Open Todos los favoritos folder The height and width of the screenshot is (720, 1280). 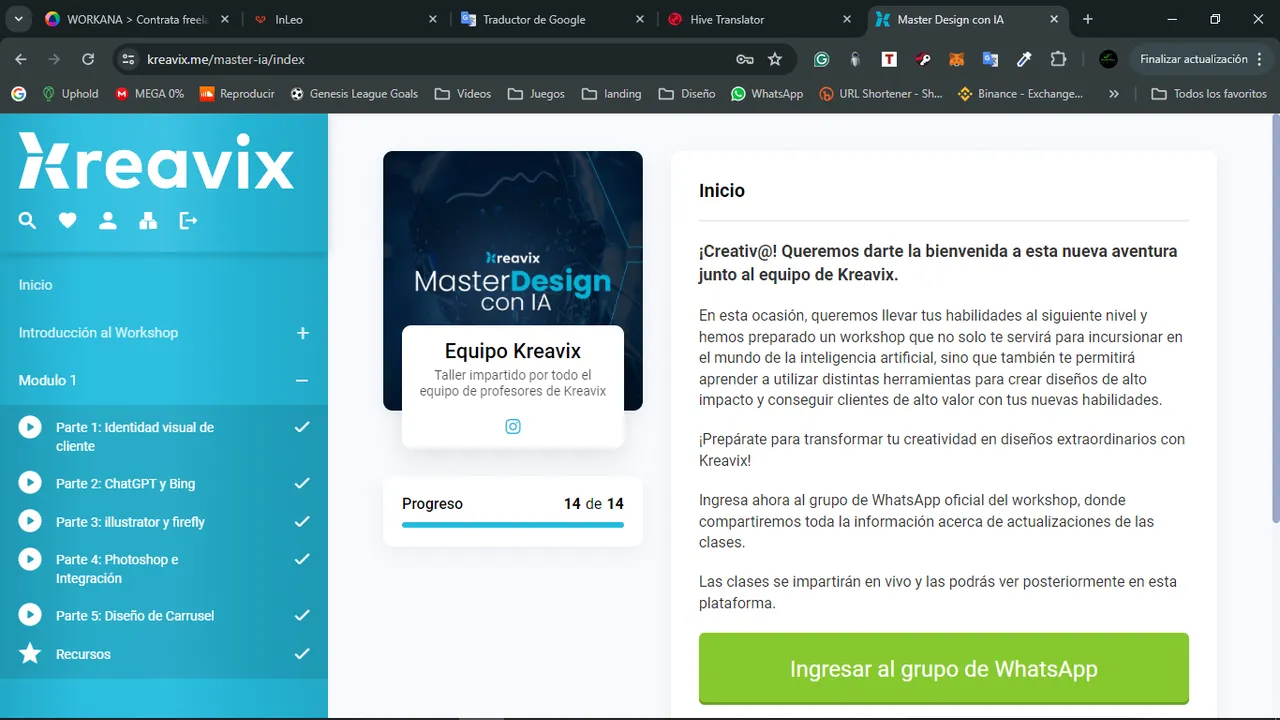click(x=1209, y=93)
